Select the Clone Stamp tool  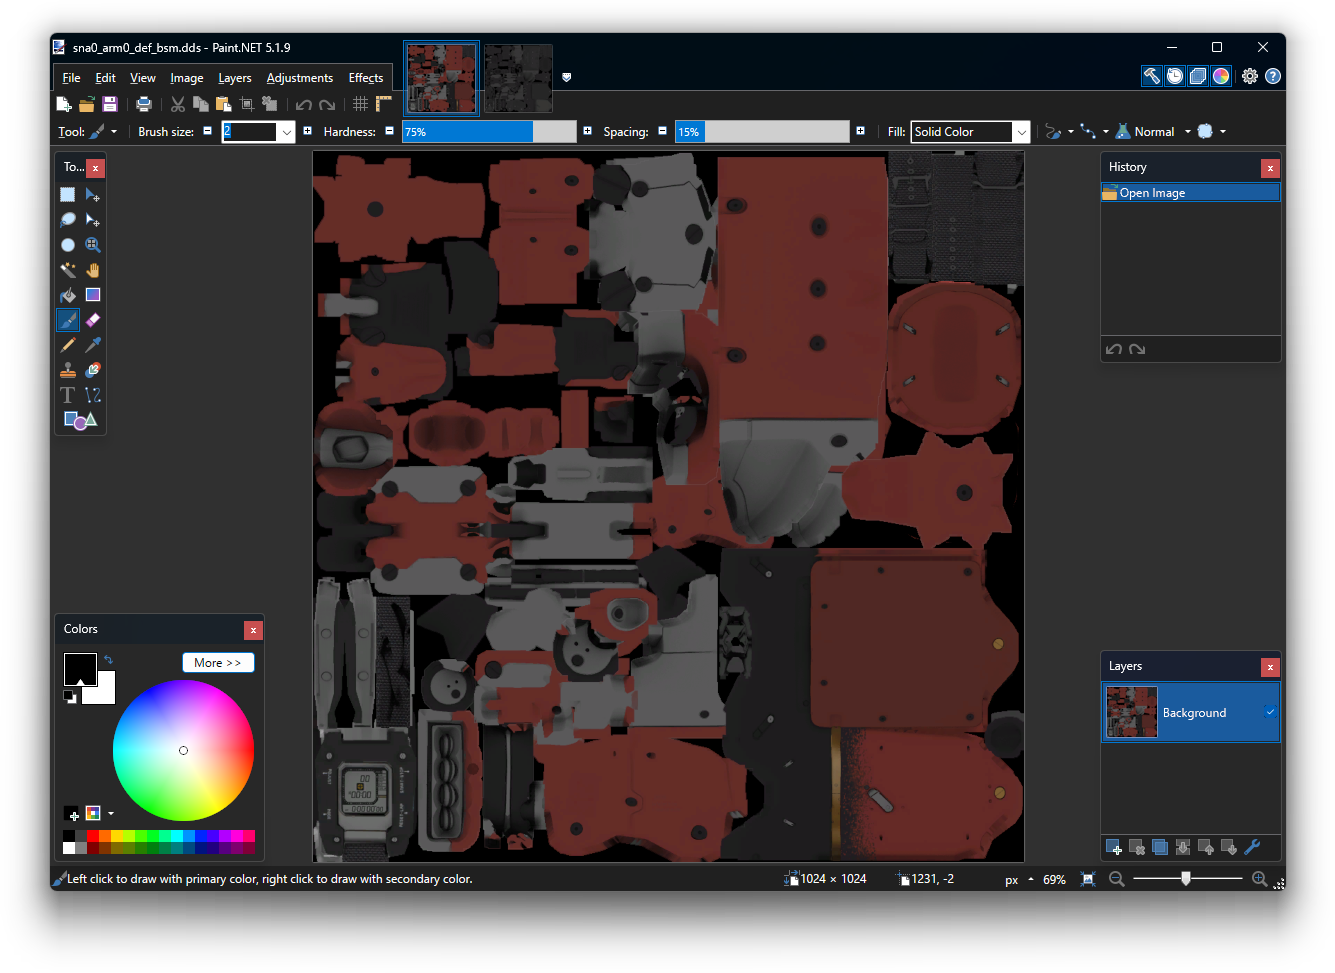[68, 370]
